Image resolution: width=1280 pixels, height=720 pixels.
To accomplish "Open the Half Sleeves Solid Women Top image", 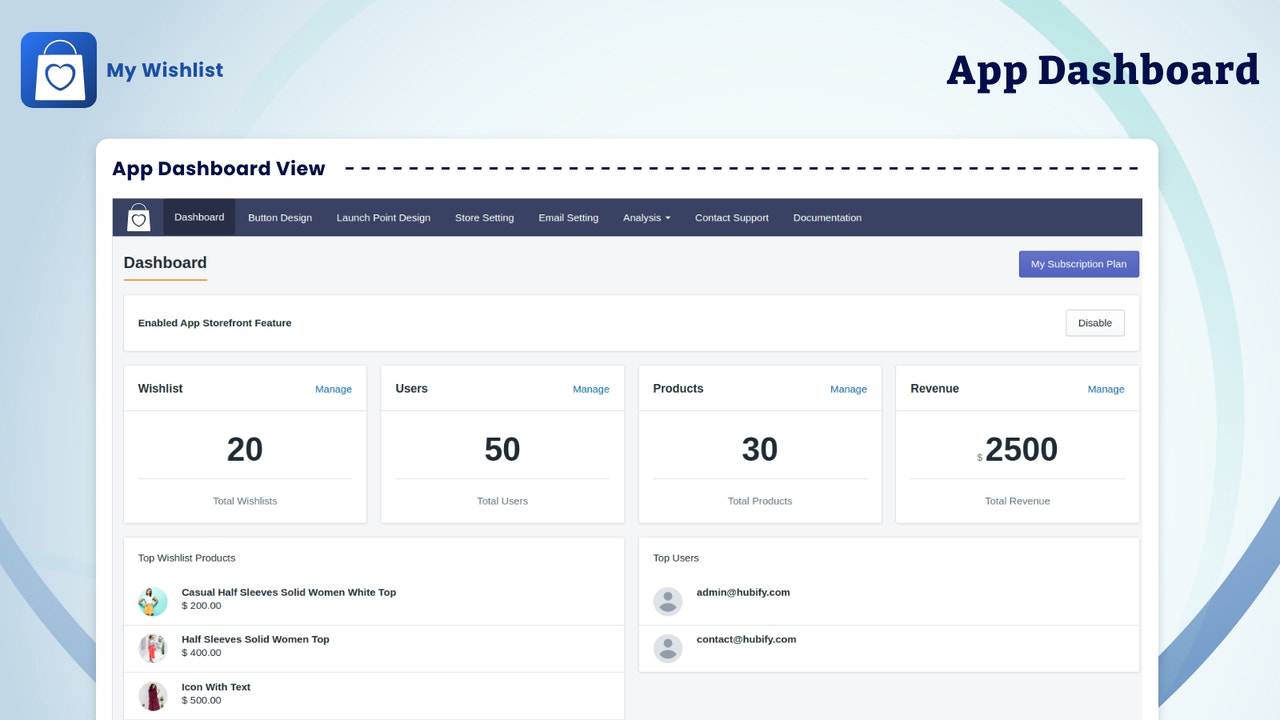I will click(152, 648).
